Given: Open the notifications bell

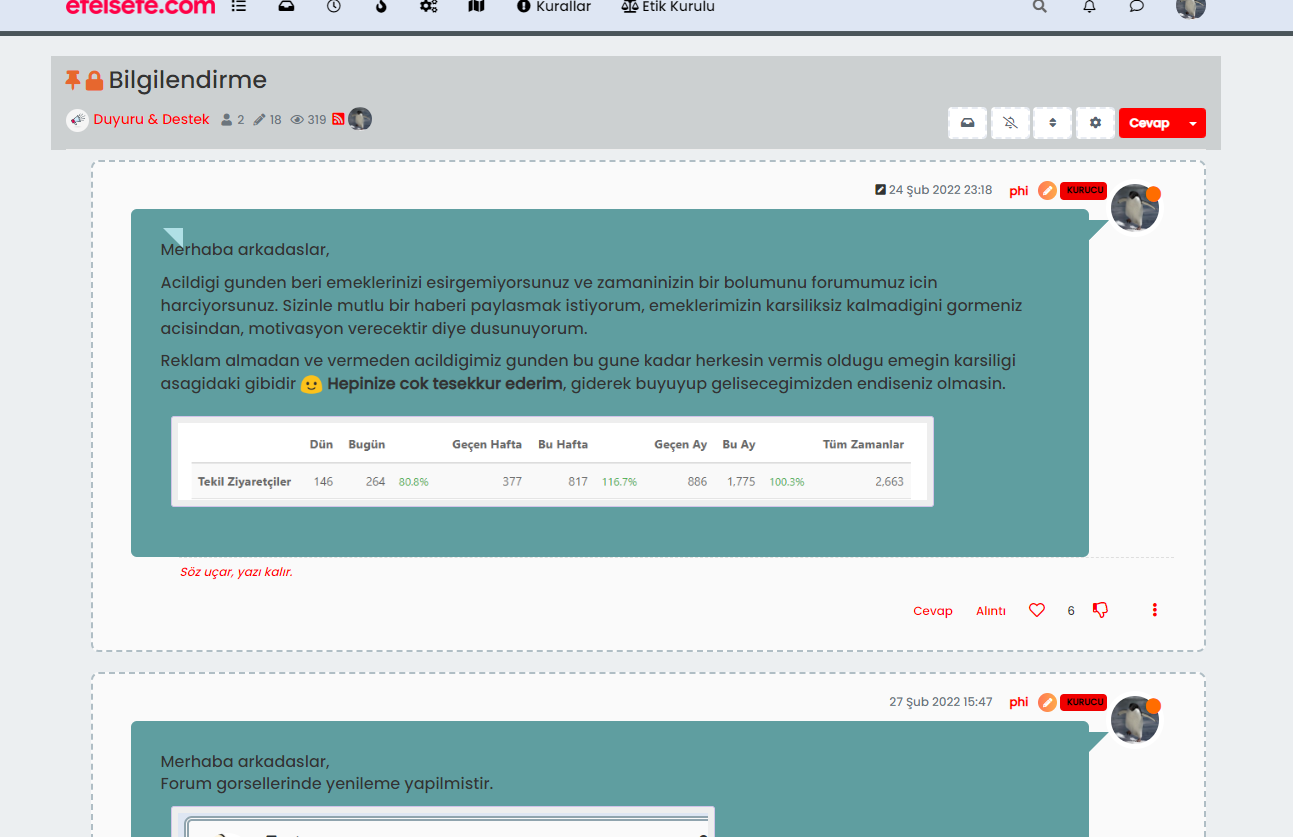Looking at the screenshot, I should 1089,7.
